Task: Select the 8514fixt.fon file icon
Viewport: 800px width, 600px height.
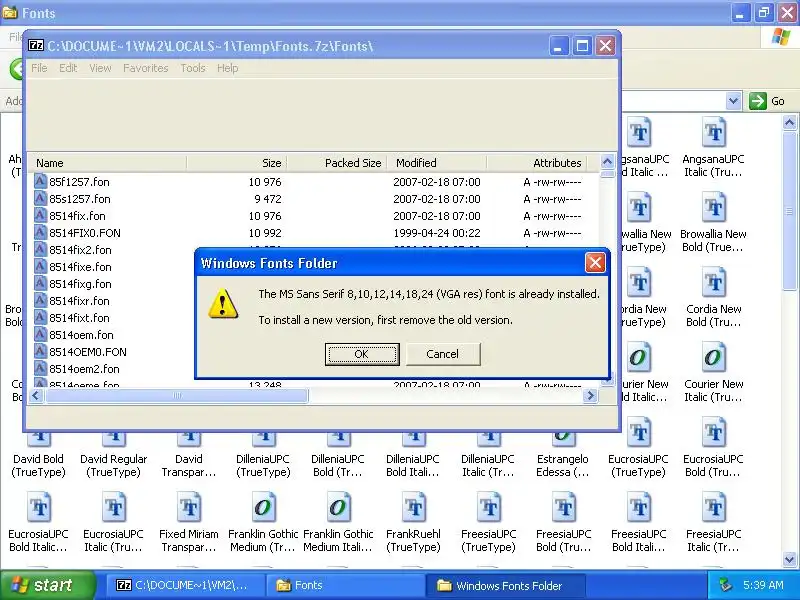Action: (41, 318)
